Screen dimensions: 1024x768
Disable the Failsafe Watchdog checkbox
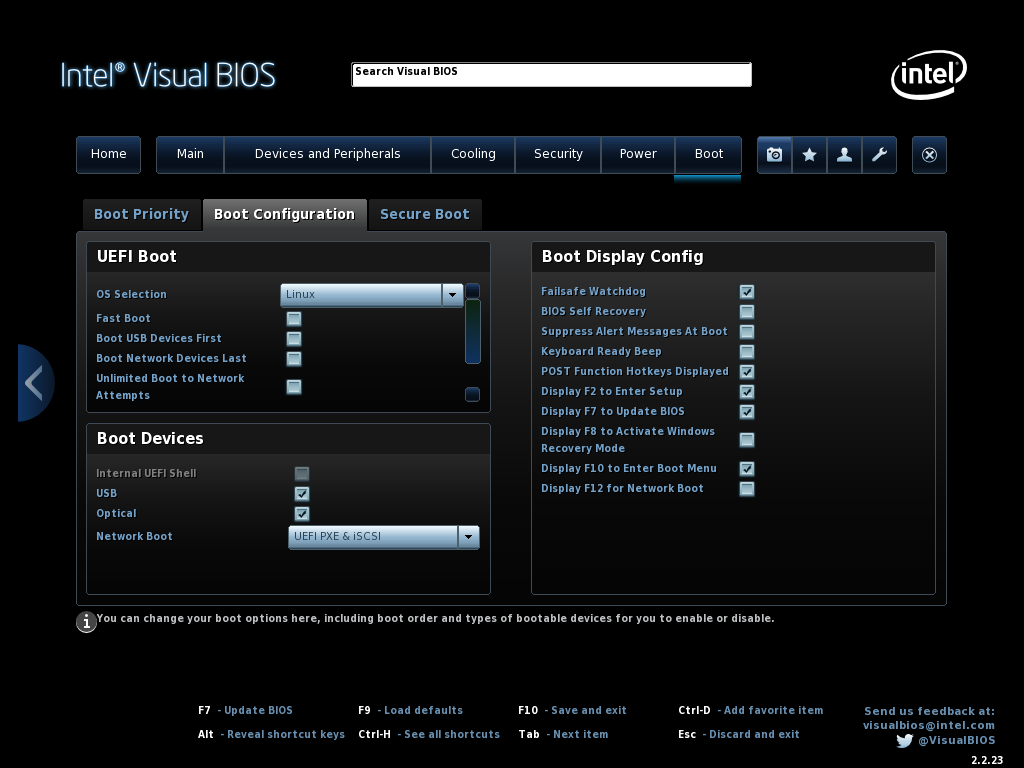[747, 292]
